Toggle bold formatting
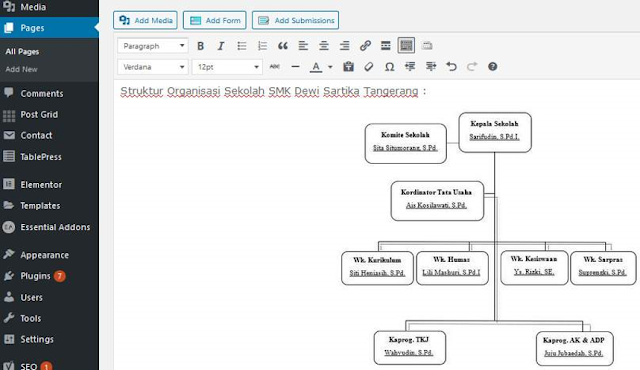 [200, 46]
